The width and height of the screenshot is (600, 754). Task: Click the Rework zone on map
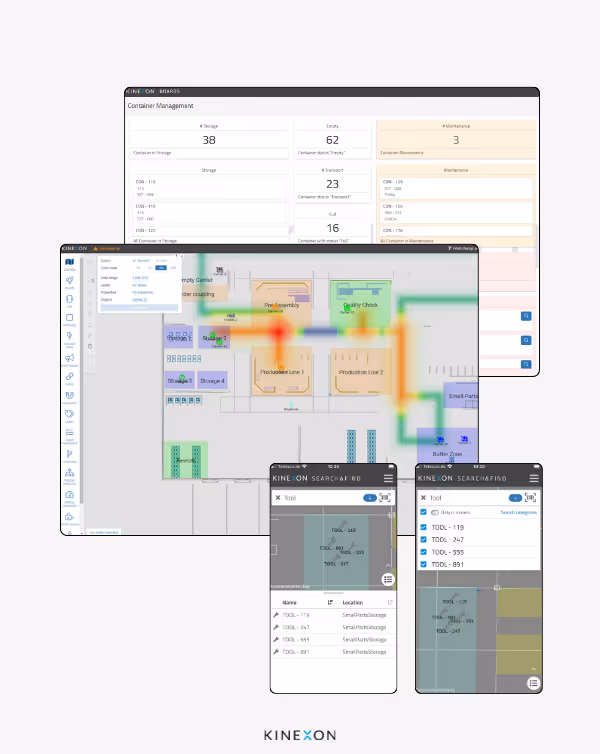click(x=186, y=460)
